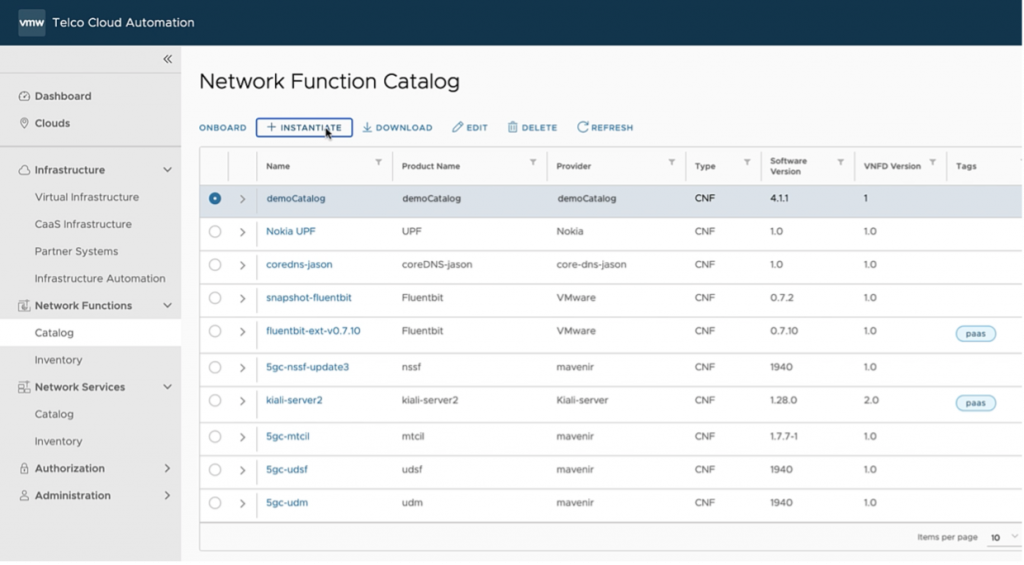The height and width of the screenshot is (565, 1024).
Task: Expand the demoCatalog row details
Action: click(x=242, y=199)
